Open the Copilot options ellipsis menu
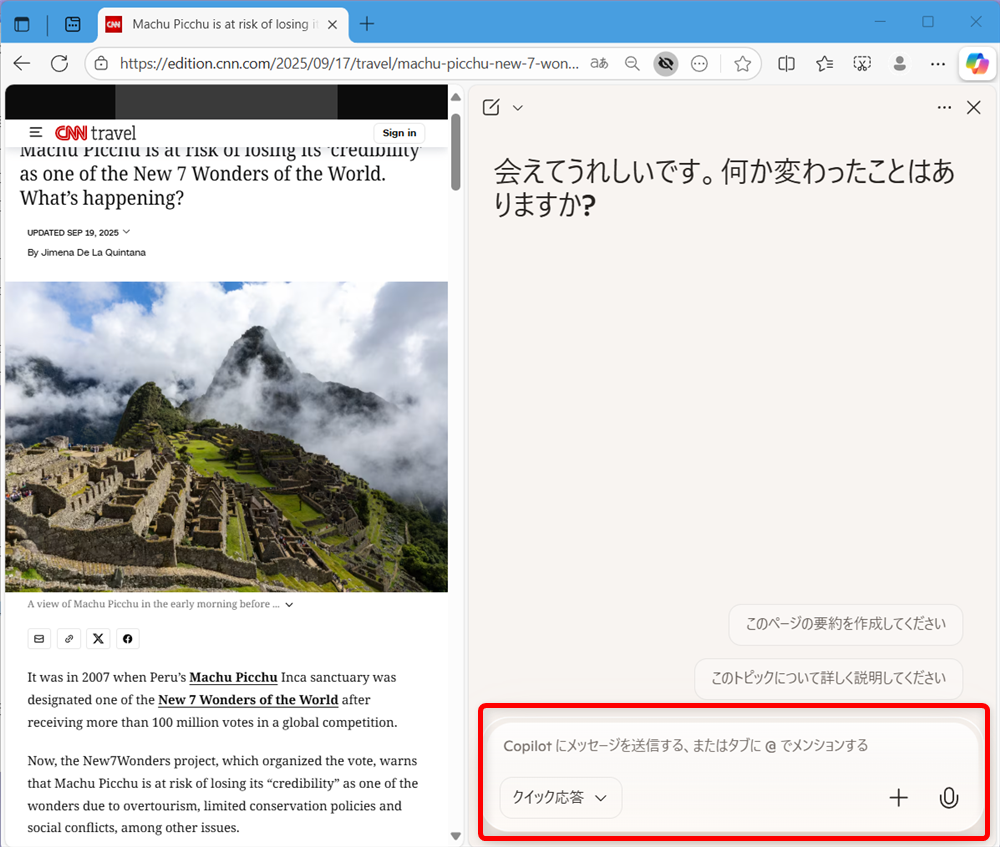 (944, 107)
